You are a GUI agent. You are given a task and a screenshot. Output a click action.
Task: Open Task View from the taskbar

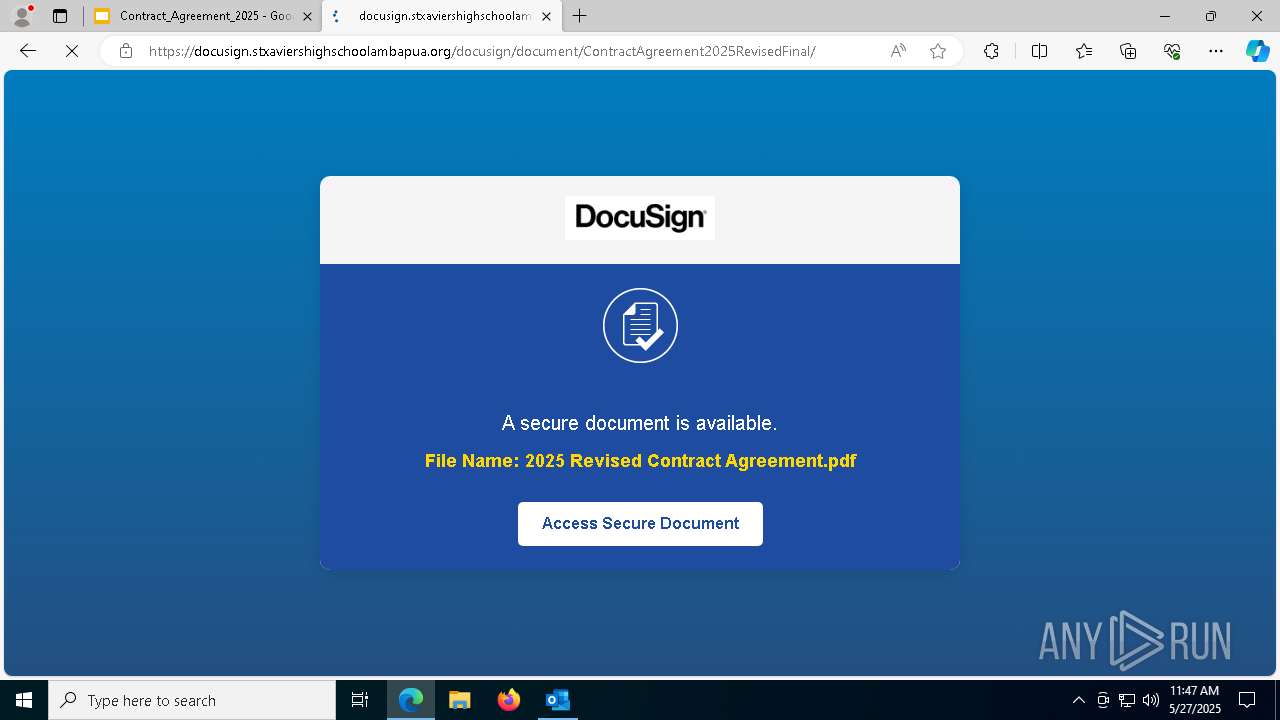(x=360, y=700)
